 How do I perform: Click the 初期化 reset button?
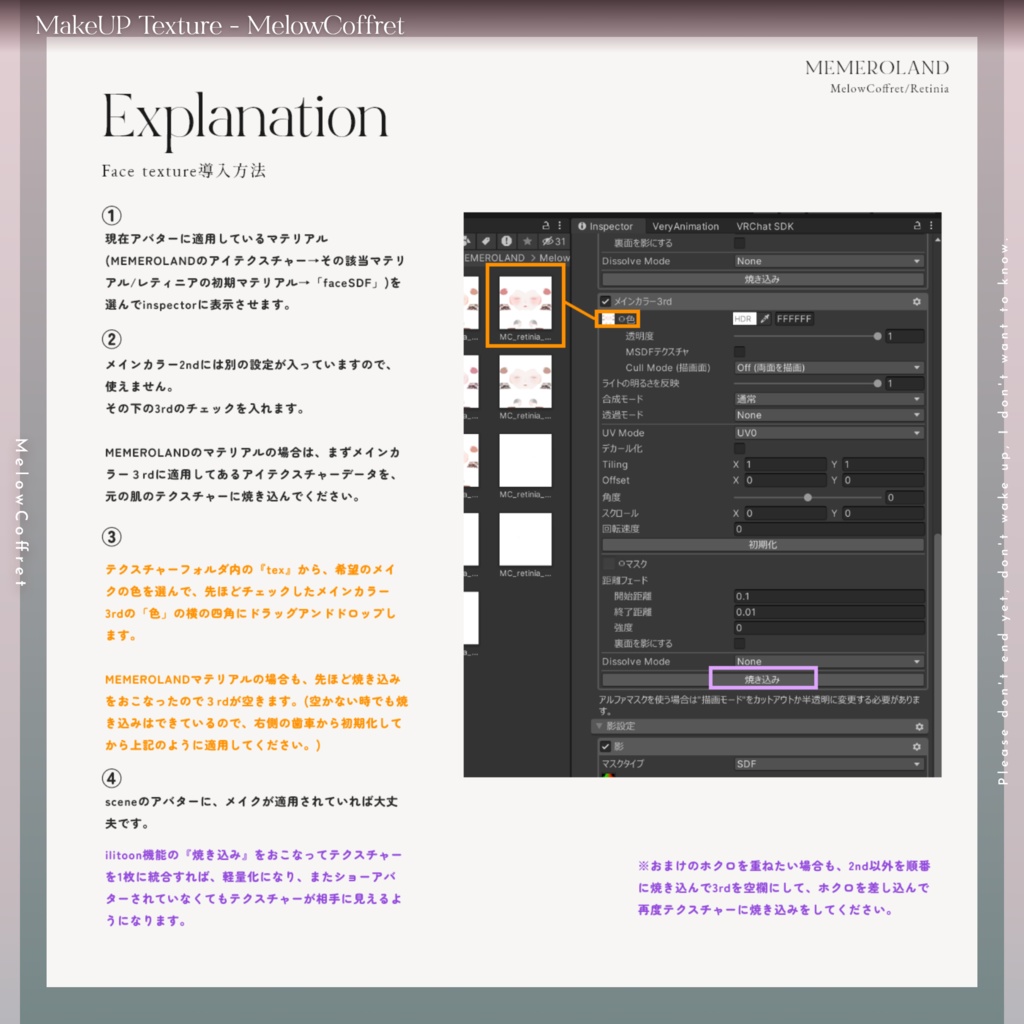763,544
